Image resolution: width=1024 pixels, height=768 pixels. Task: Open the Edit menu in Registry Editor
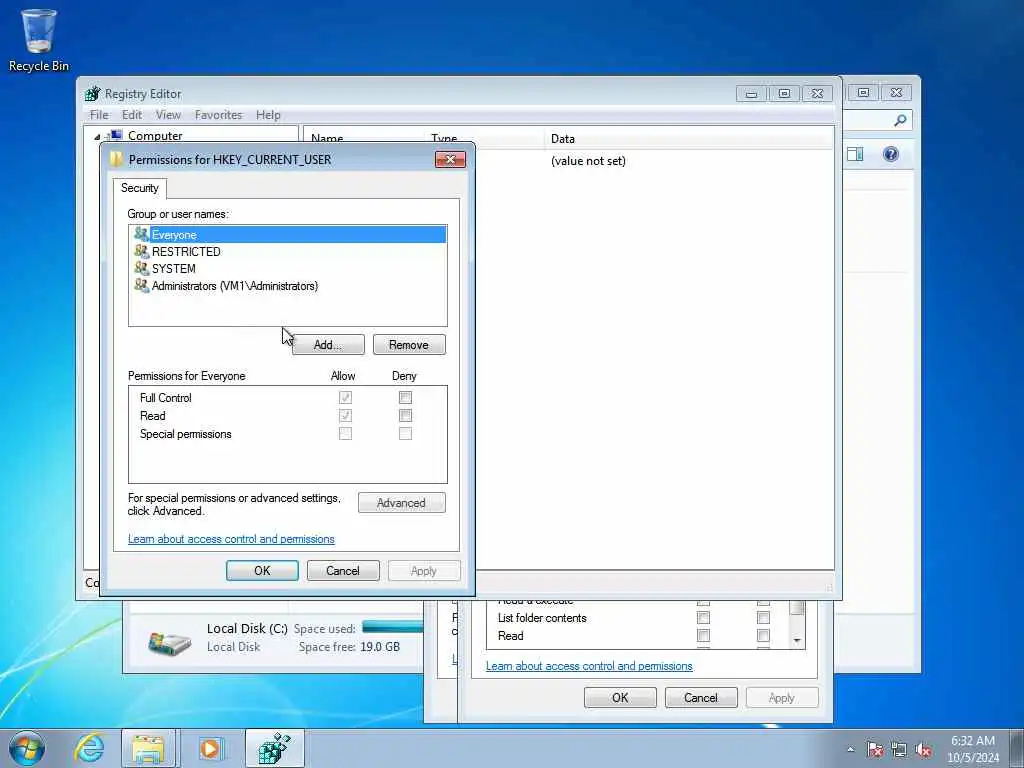point(132,115)
